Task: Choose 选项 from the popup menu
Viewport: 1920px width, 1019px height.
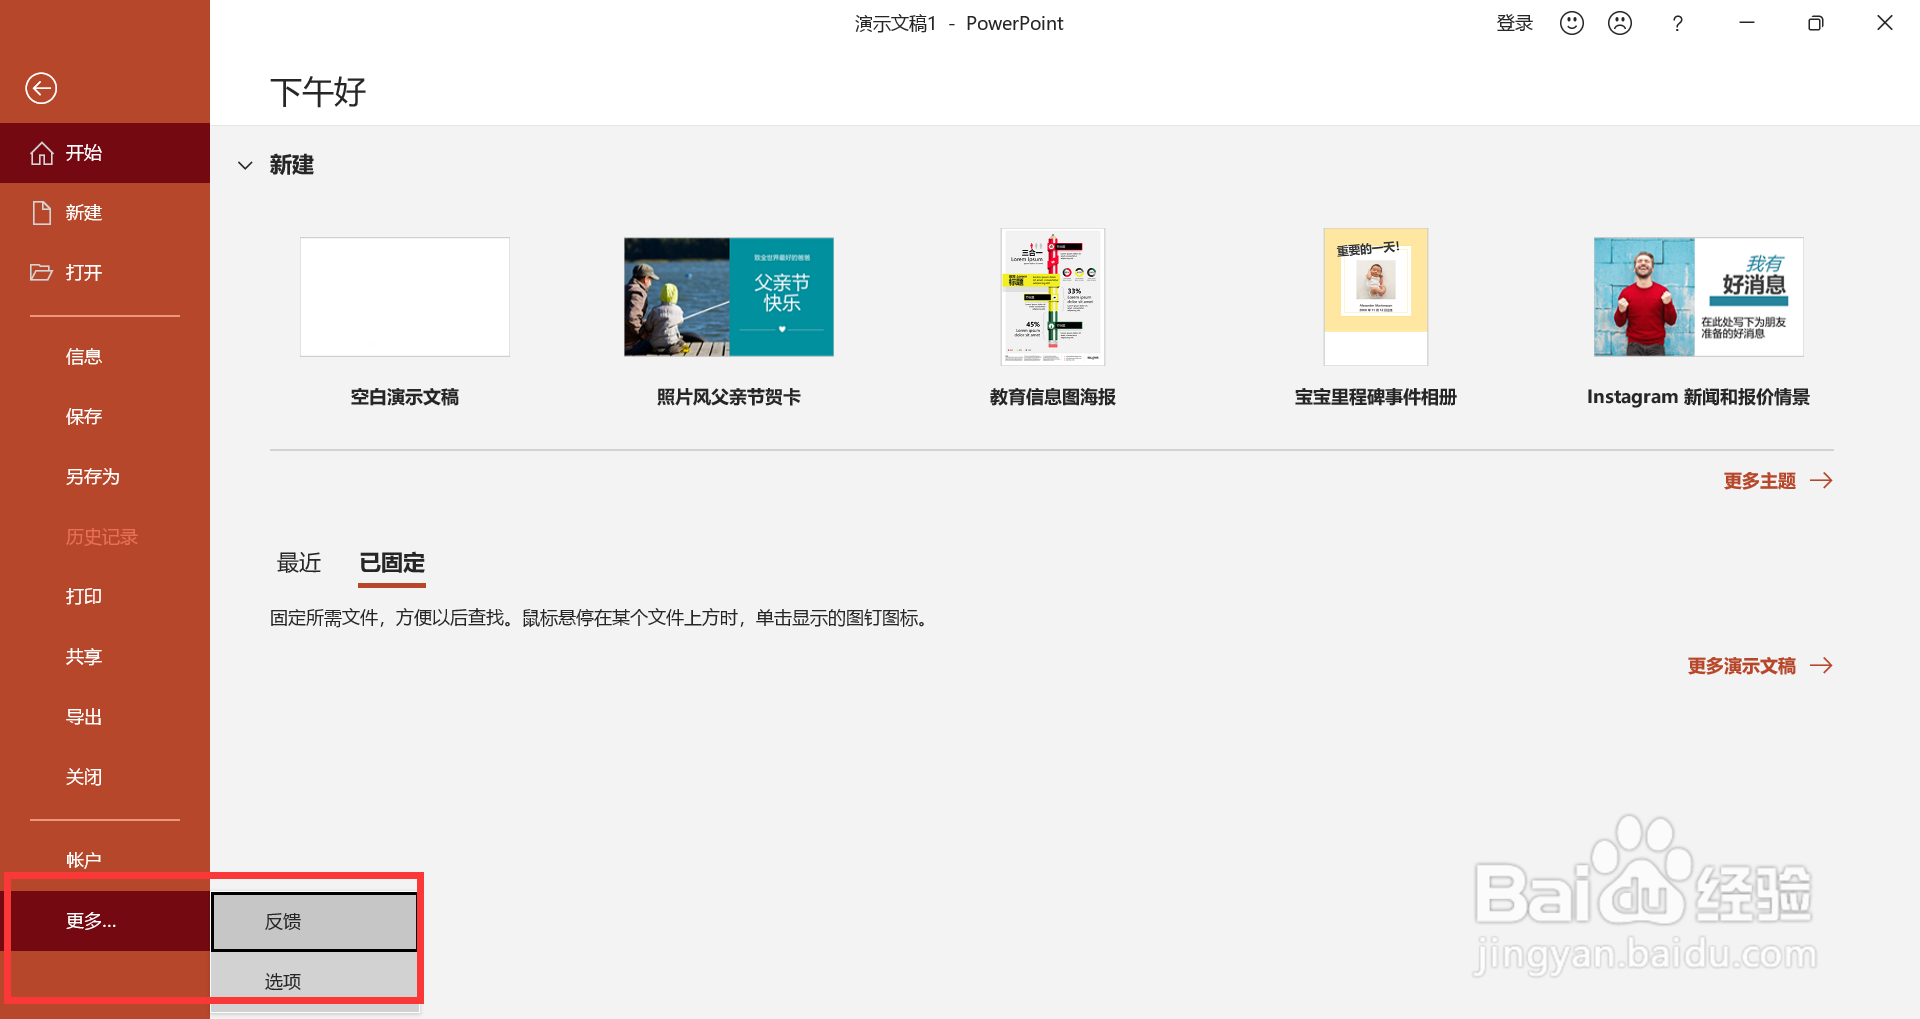Action: point(314,981)
